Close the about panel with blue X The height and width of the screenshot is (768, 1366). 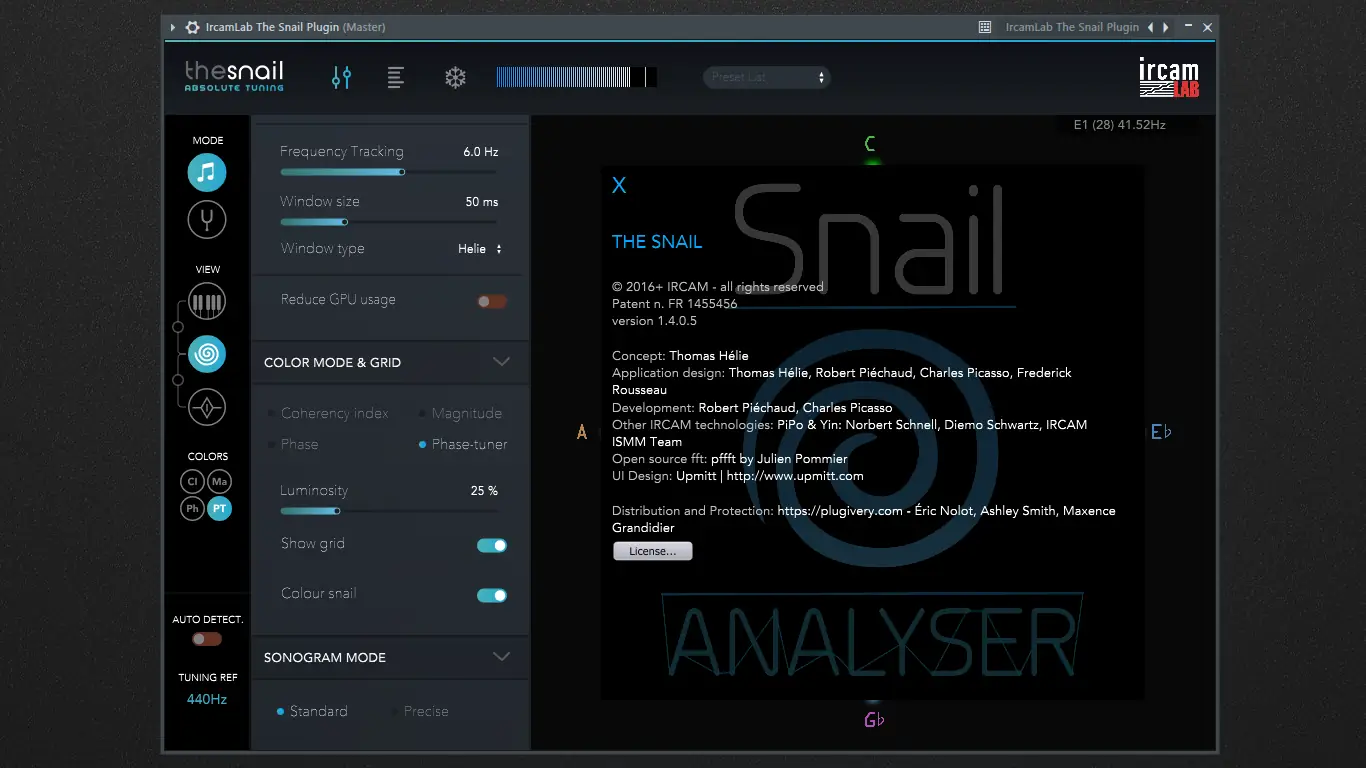(x=619, y=185)
